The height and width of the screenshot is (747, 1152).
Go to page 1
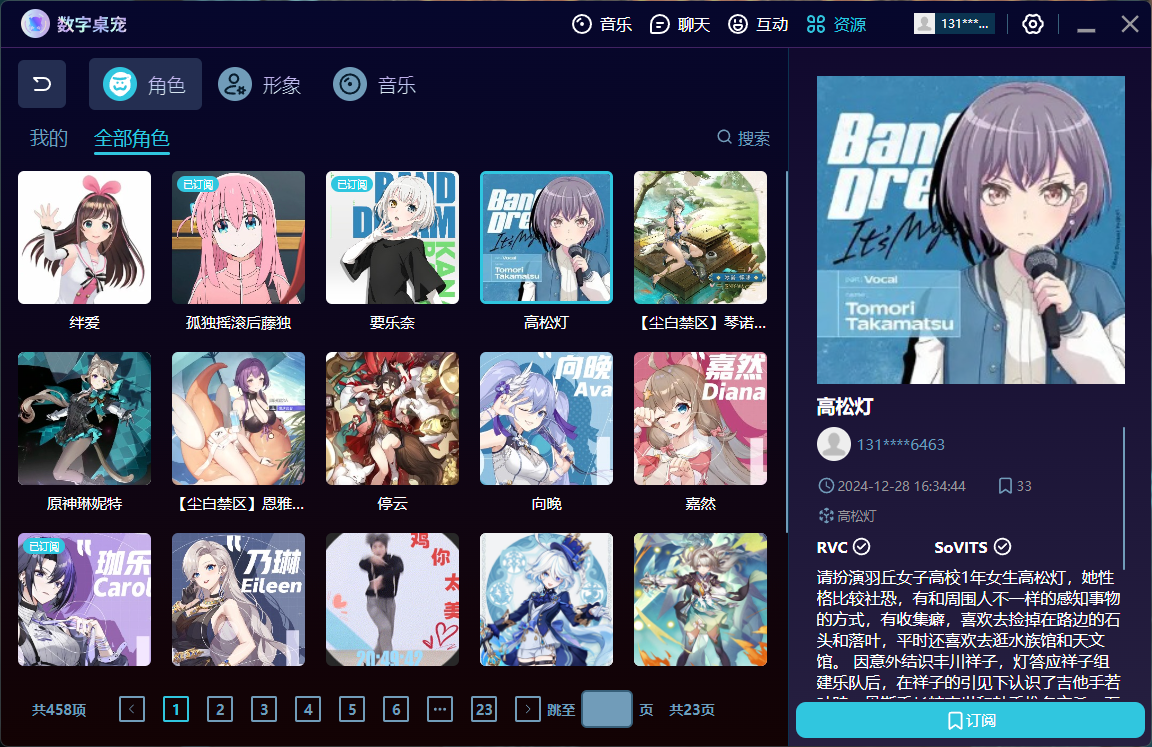tap(176, 710)
